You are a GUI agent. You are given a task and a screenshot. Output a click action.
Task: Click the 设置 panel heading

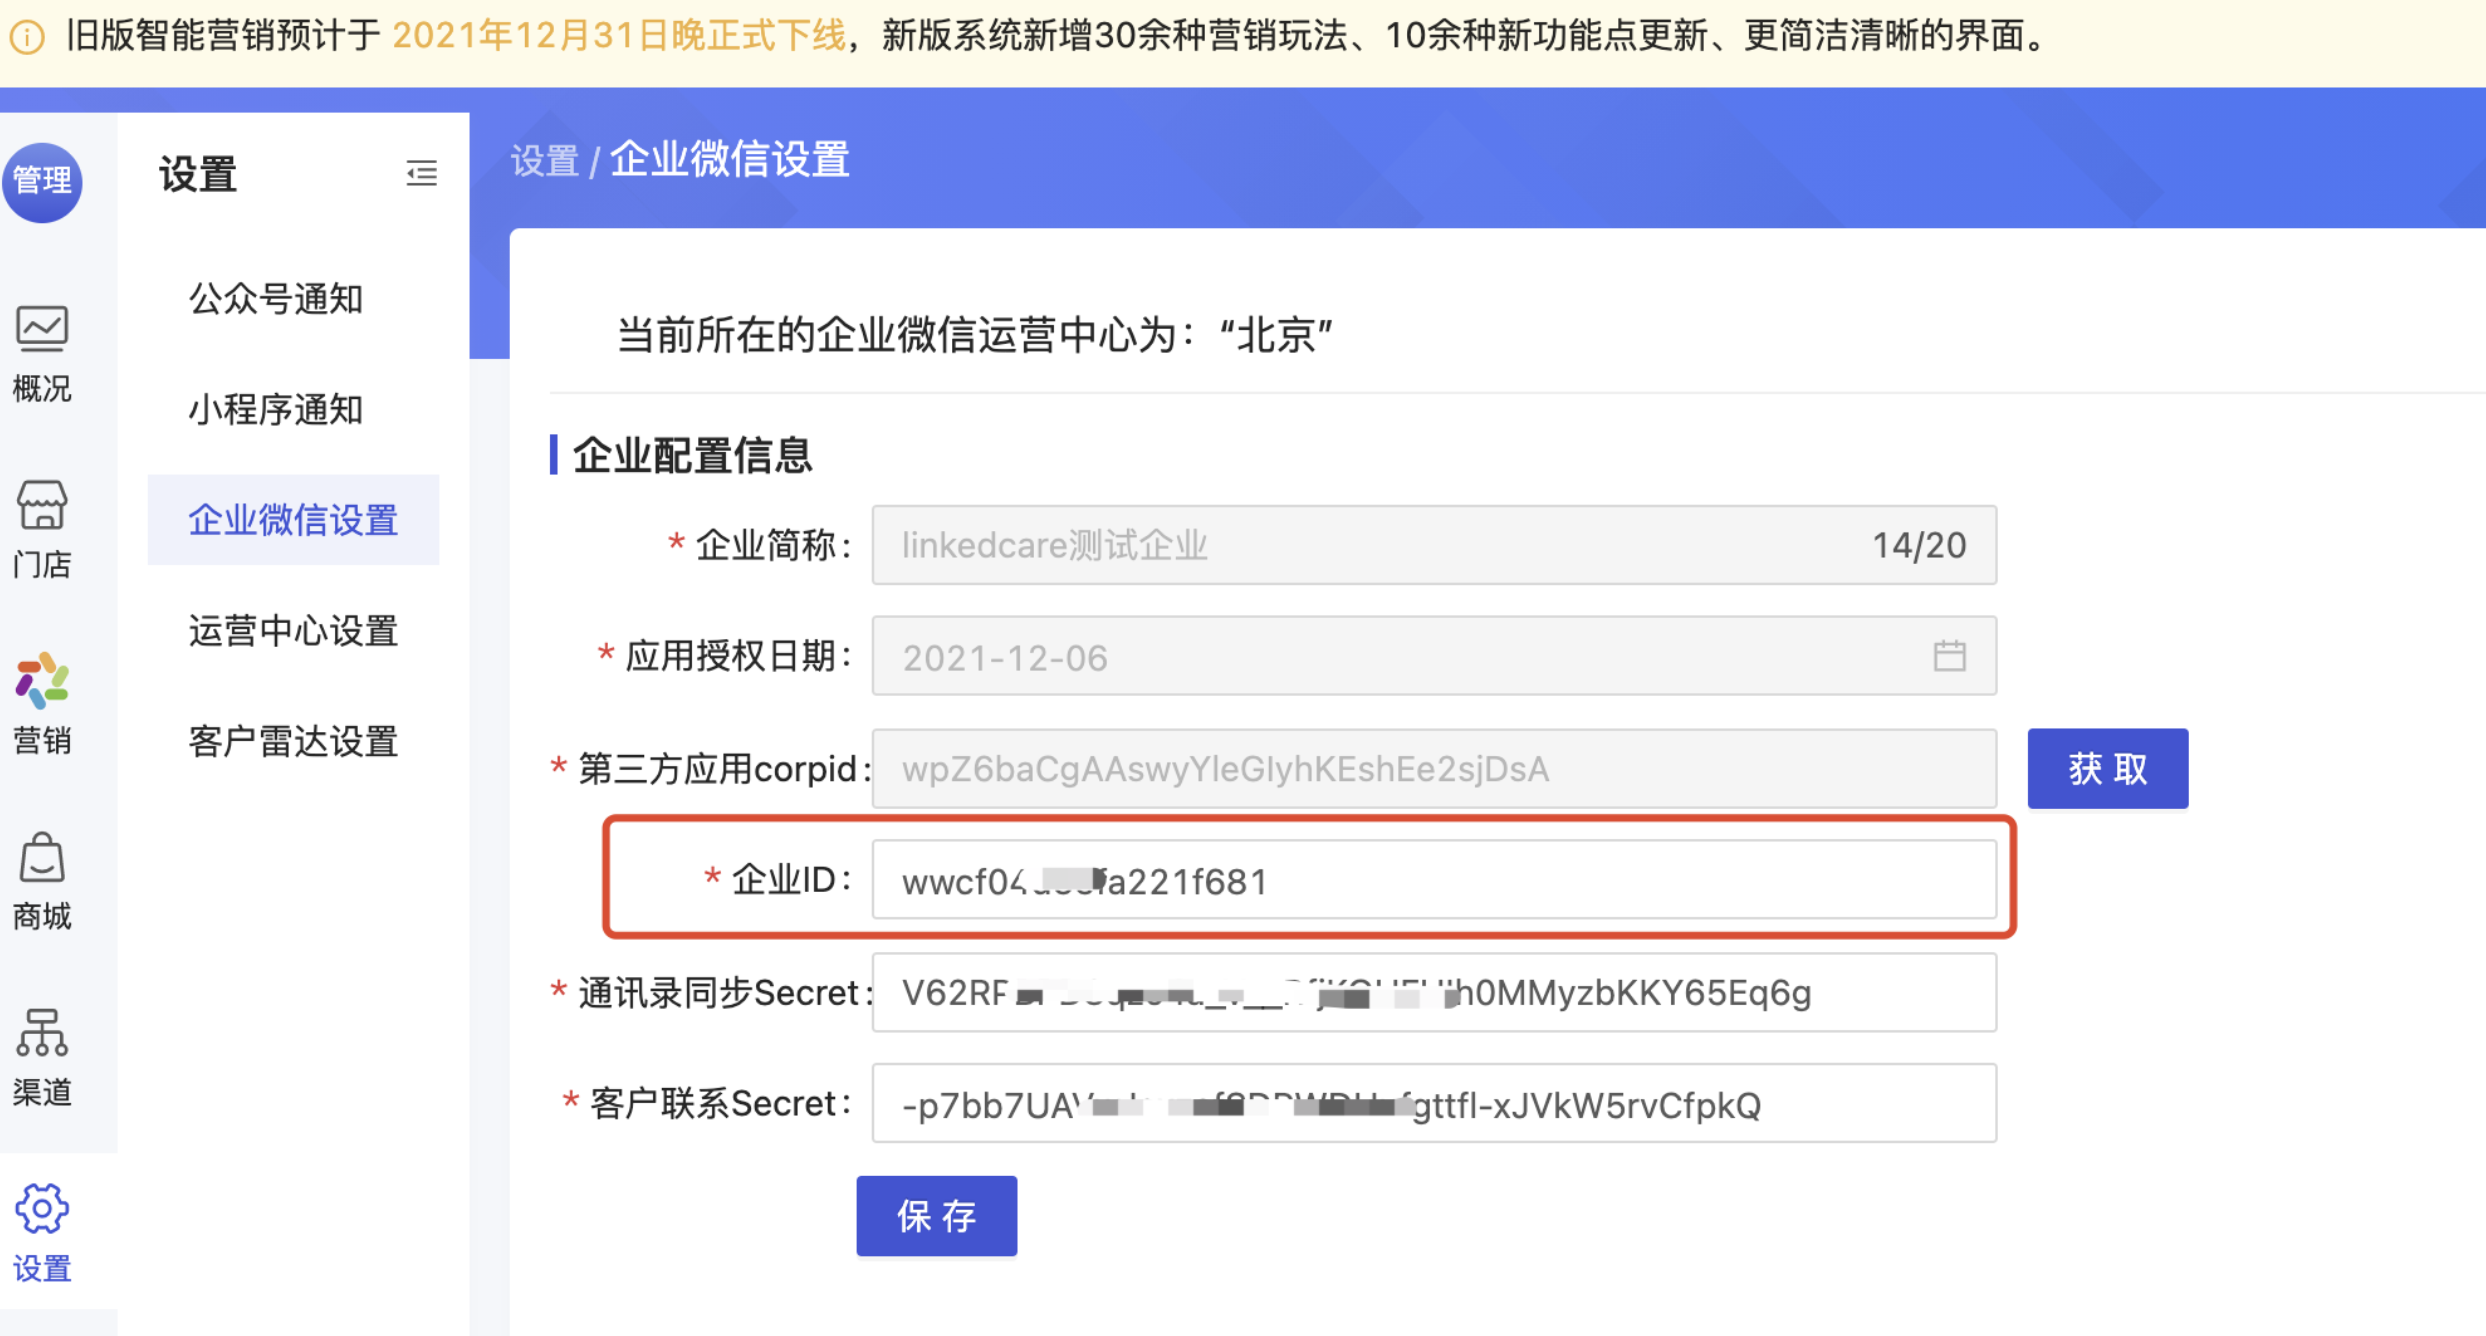point(198,174)
